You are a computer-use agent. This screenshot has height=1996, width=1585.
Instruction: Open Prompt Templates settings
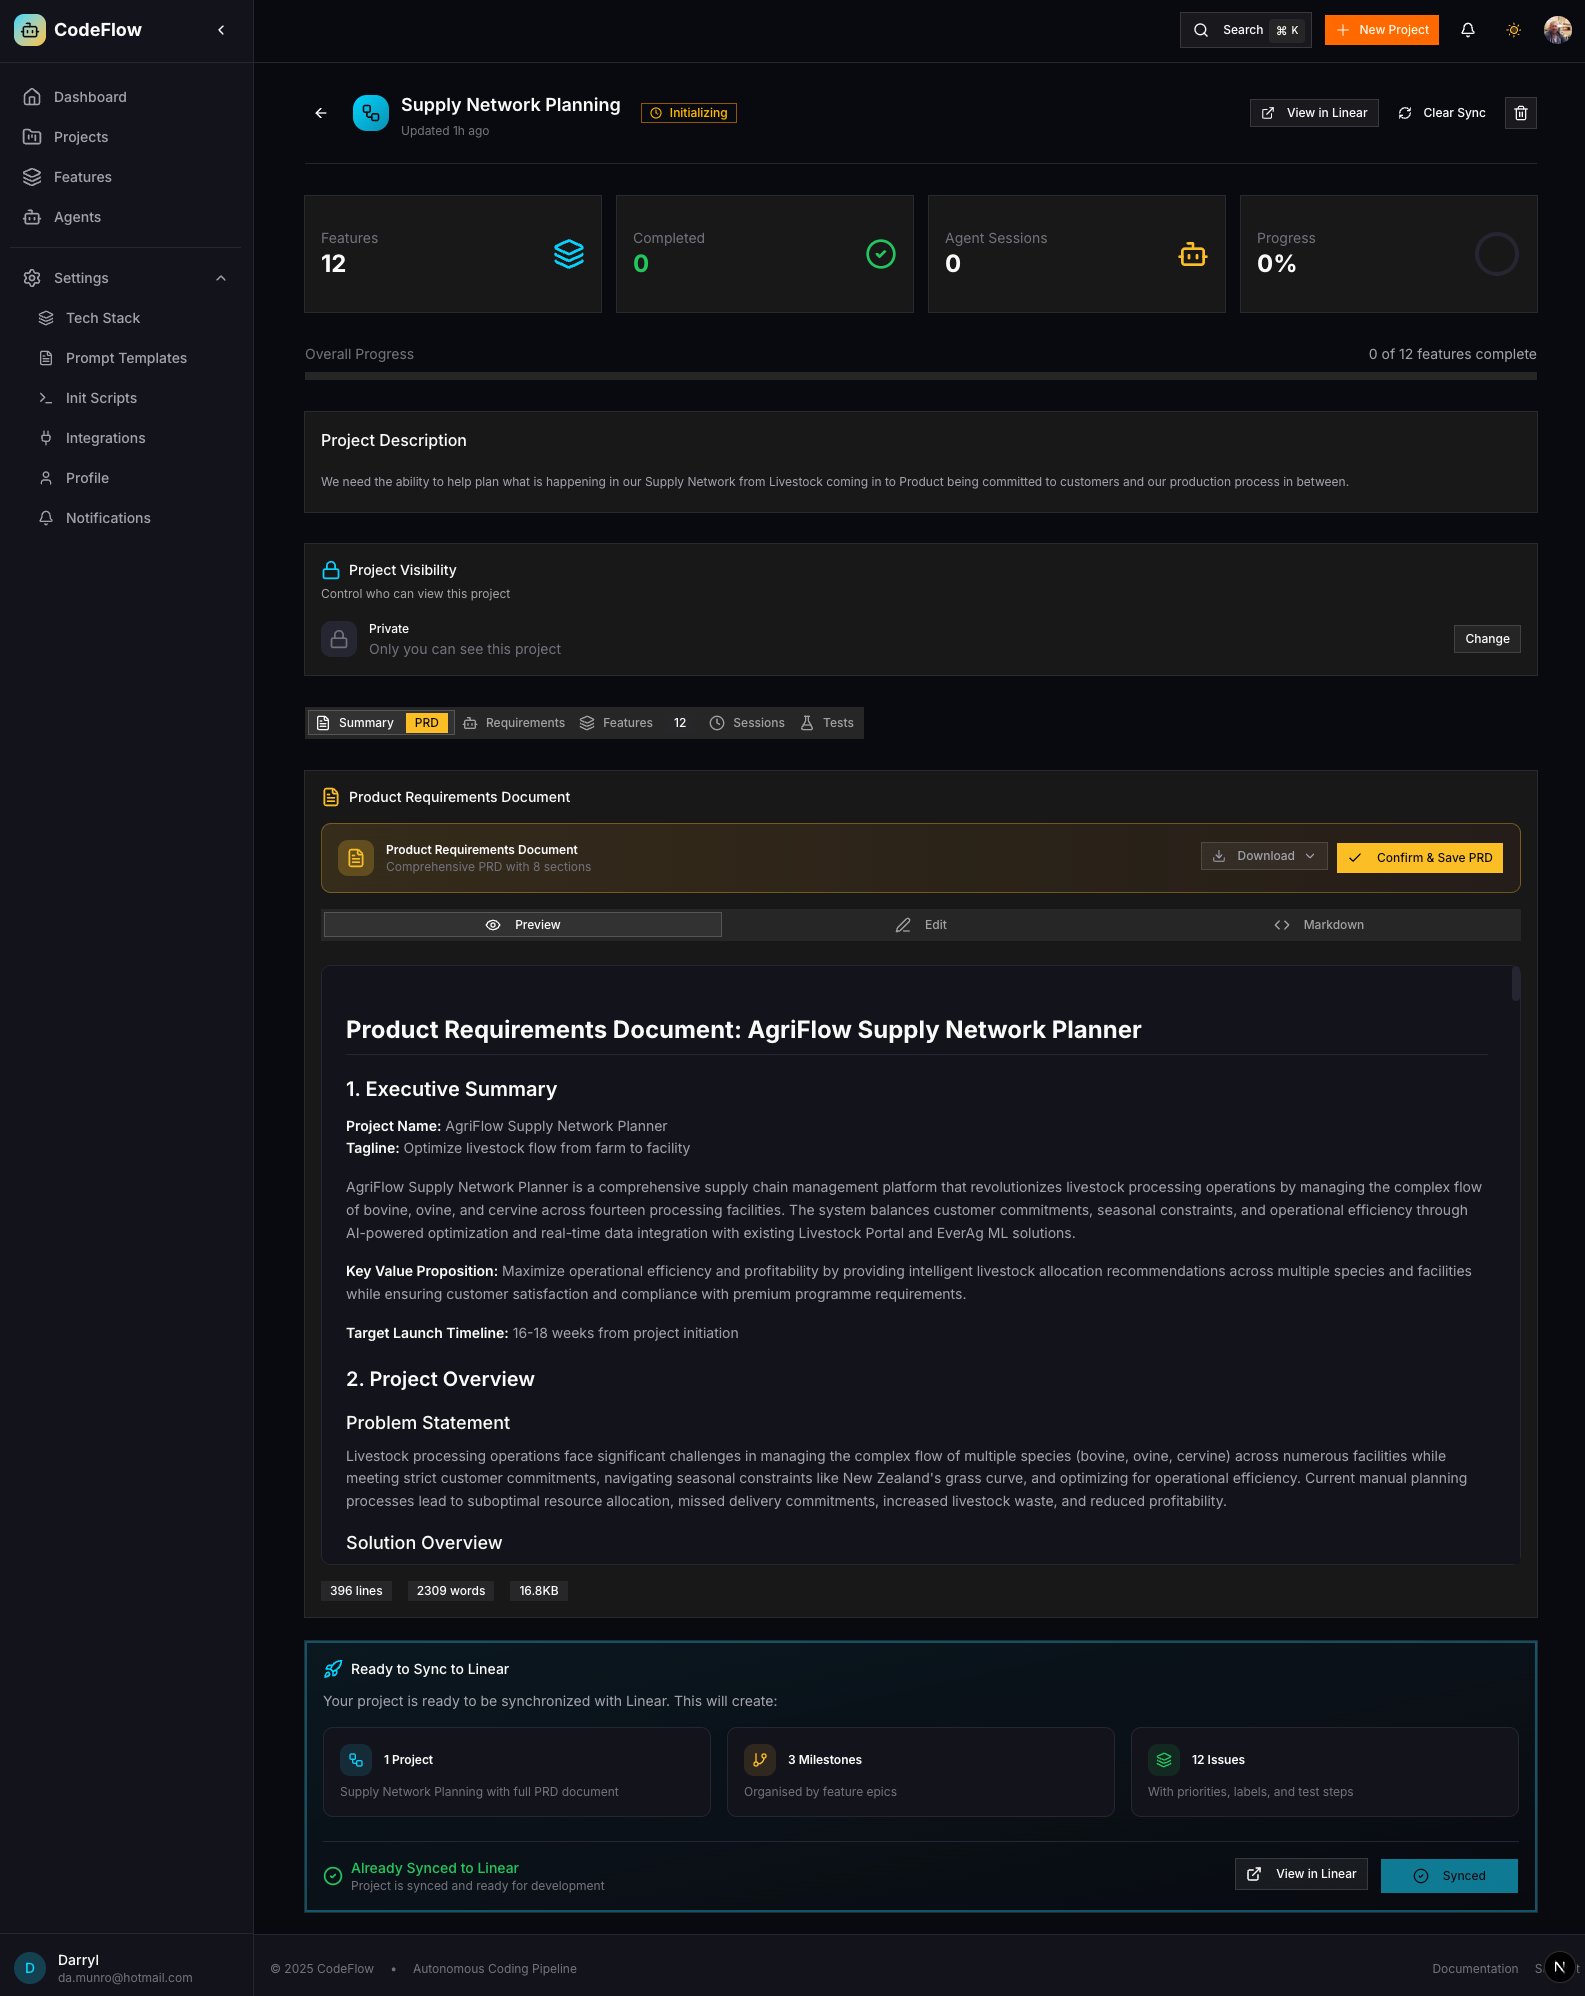(x=133, y=358)
